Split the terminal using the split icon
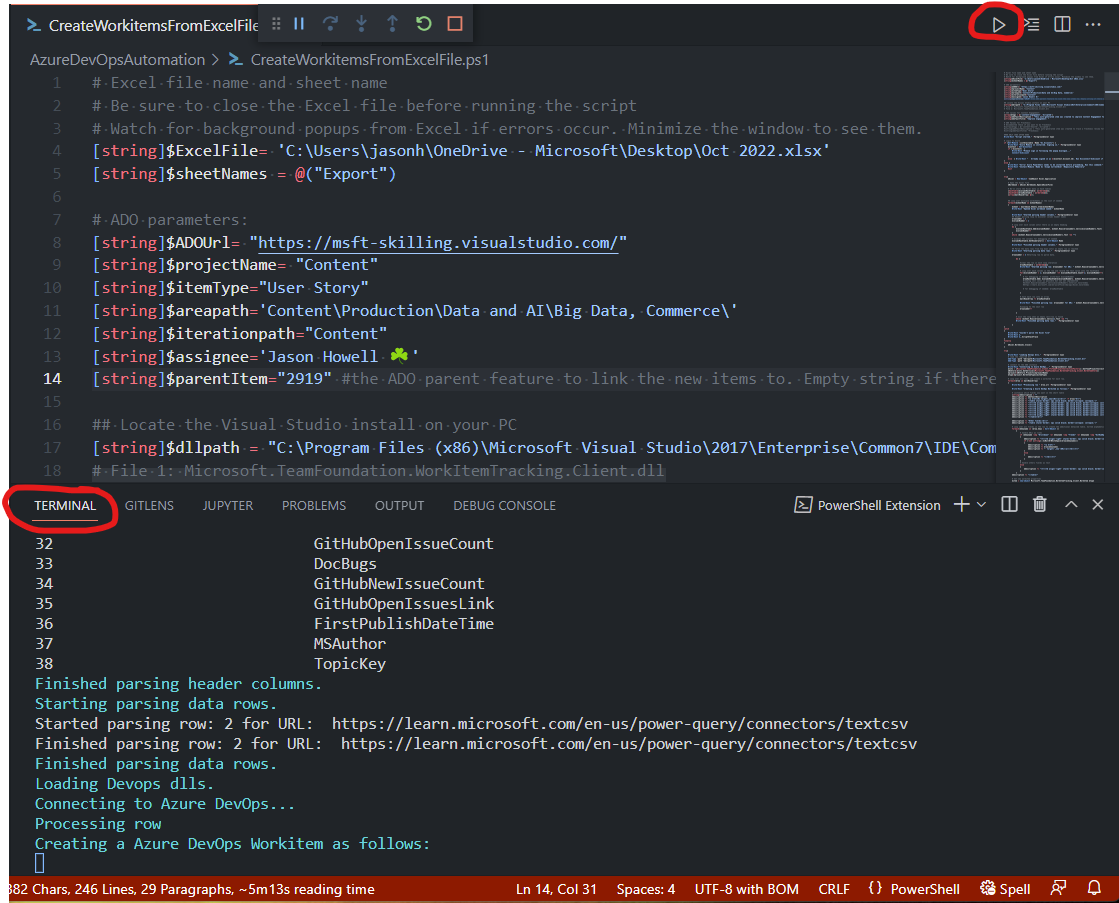Image resolution: width=1119 pixels, height=903 pixels. click(x=1009, y=504)
